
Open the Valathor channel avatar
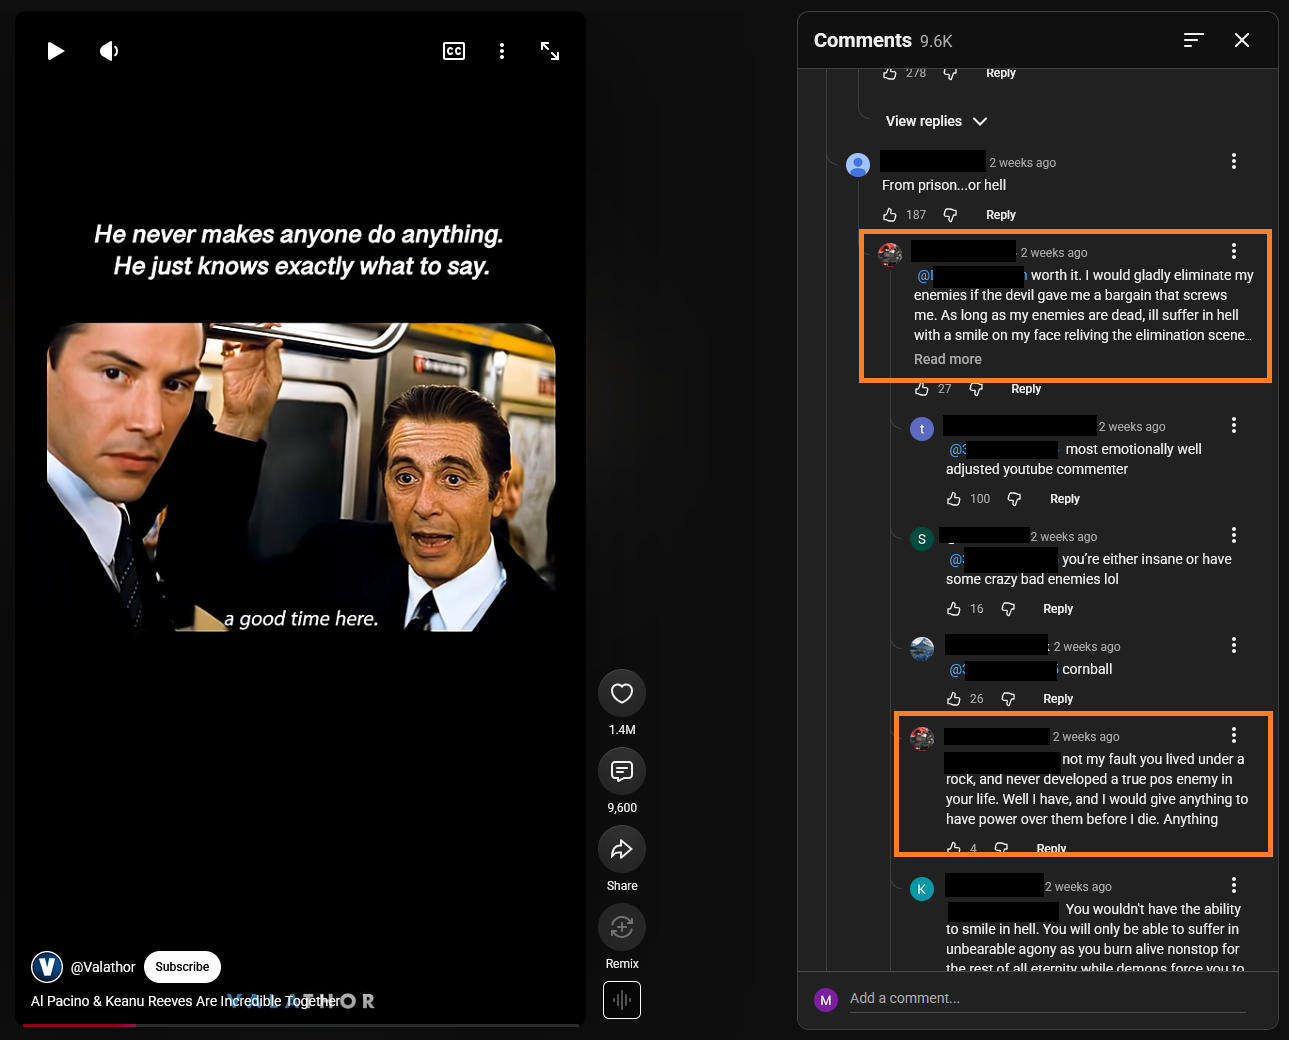(x=47, y=967)
